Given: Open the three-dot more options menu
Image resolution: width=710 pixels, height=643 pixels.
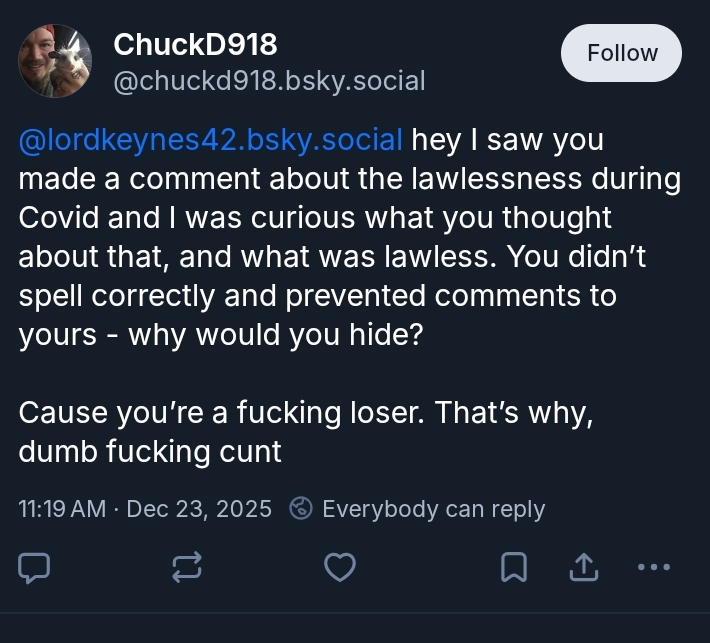Looking at the screenshot, I should tap(653, 567).
